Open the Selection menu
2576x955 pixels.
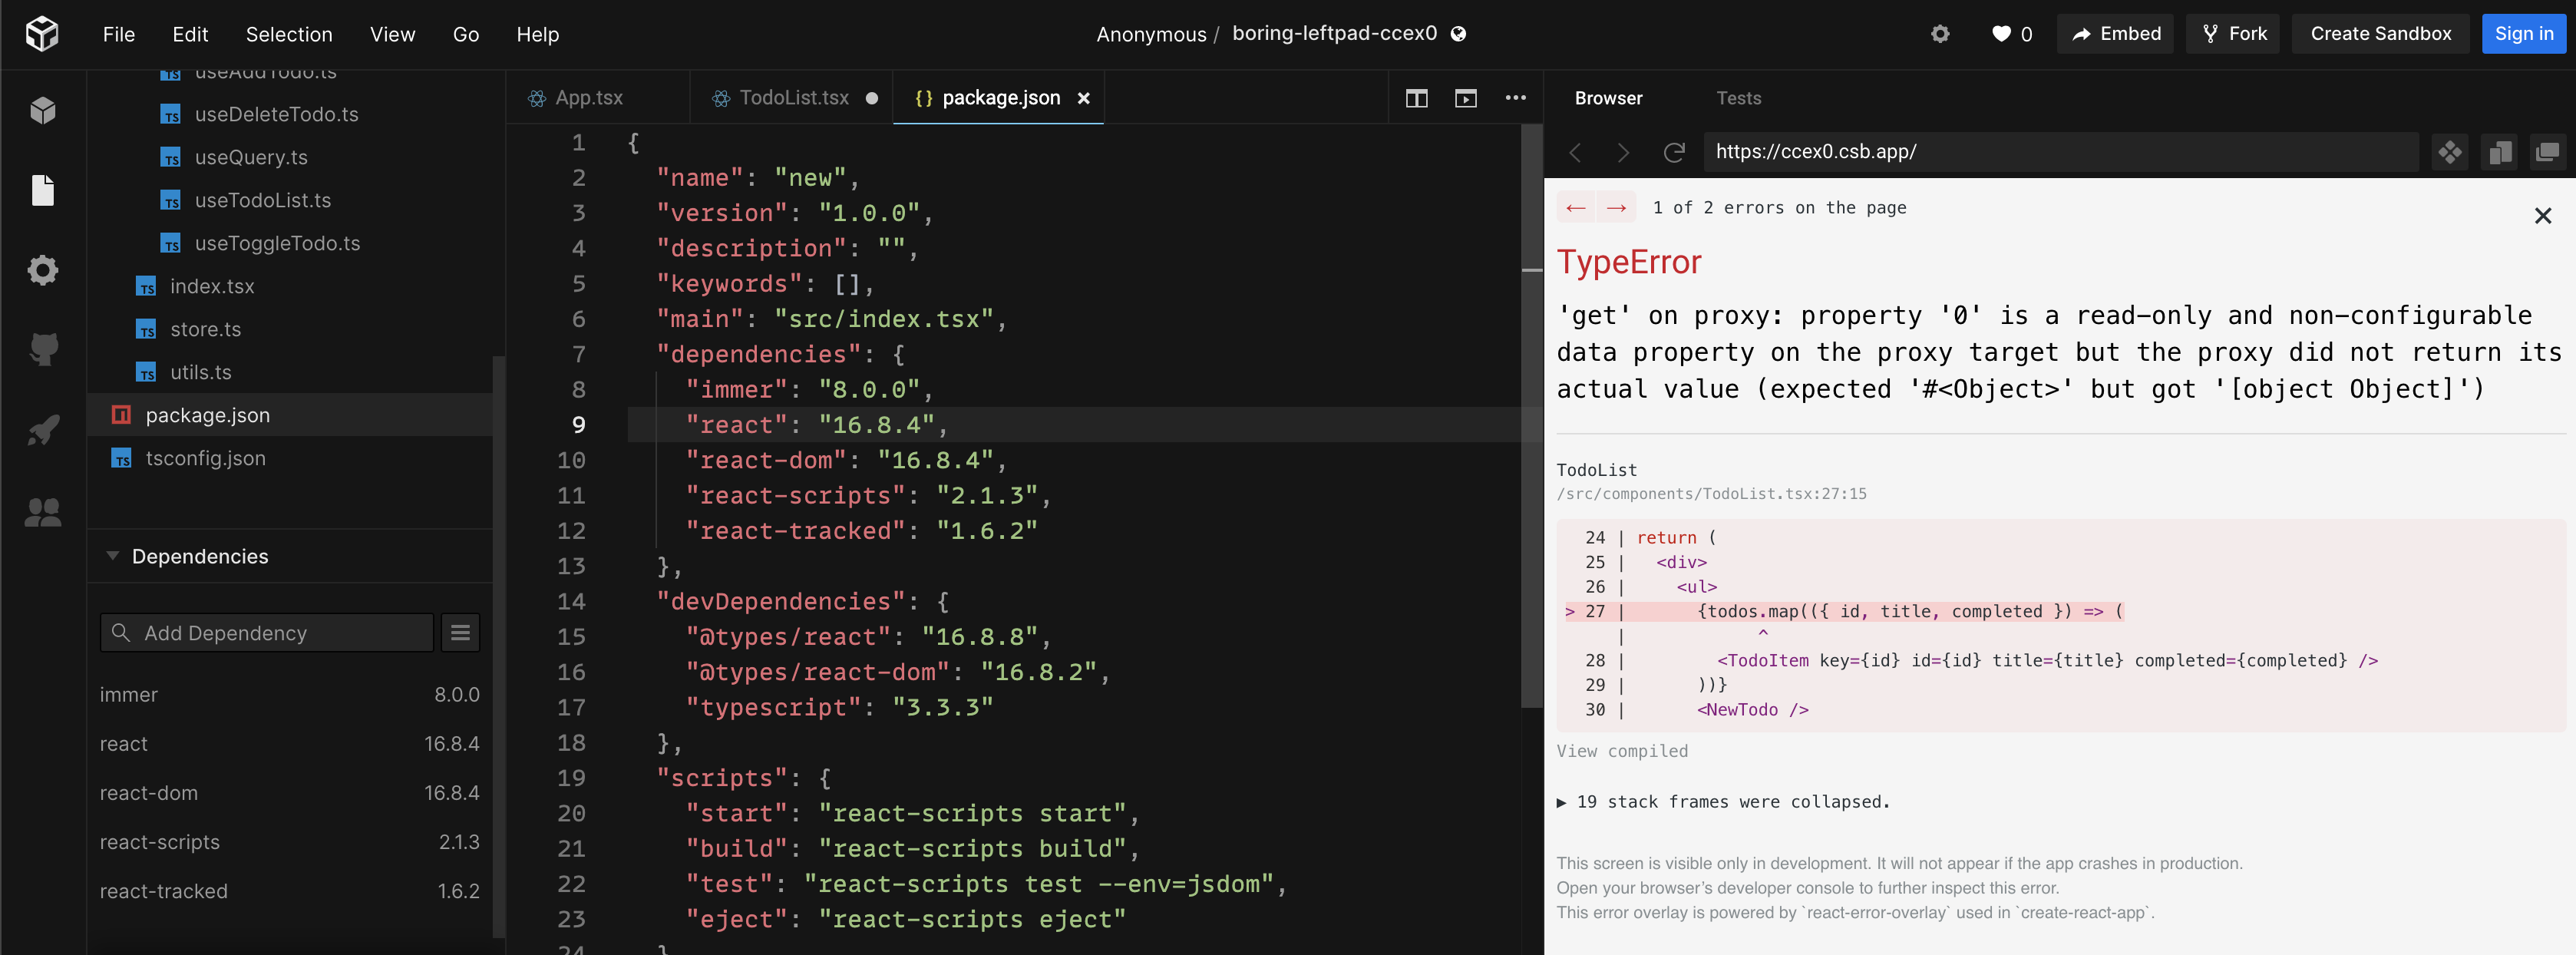pos(289,34)
